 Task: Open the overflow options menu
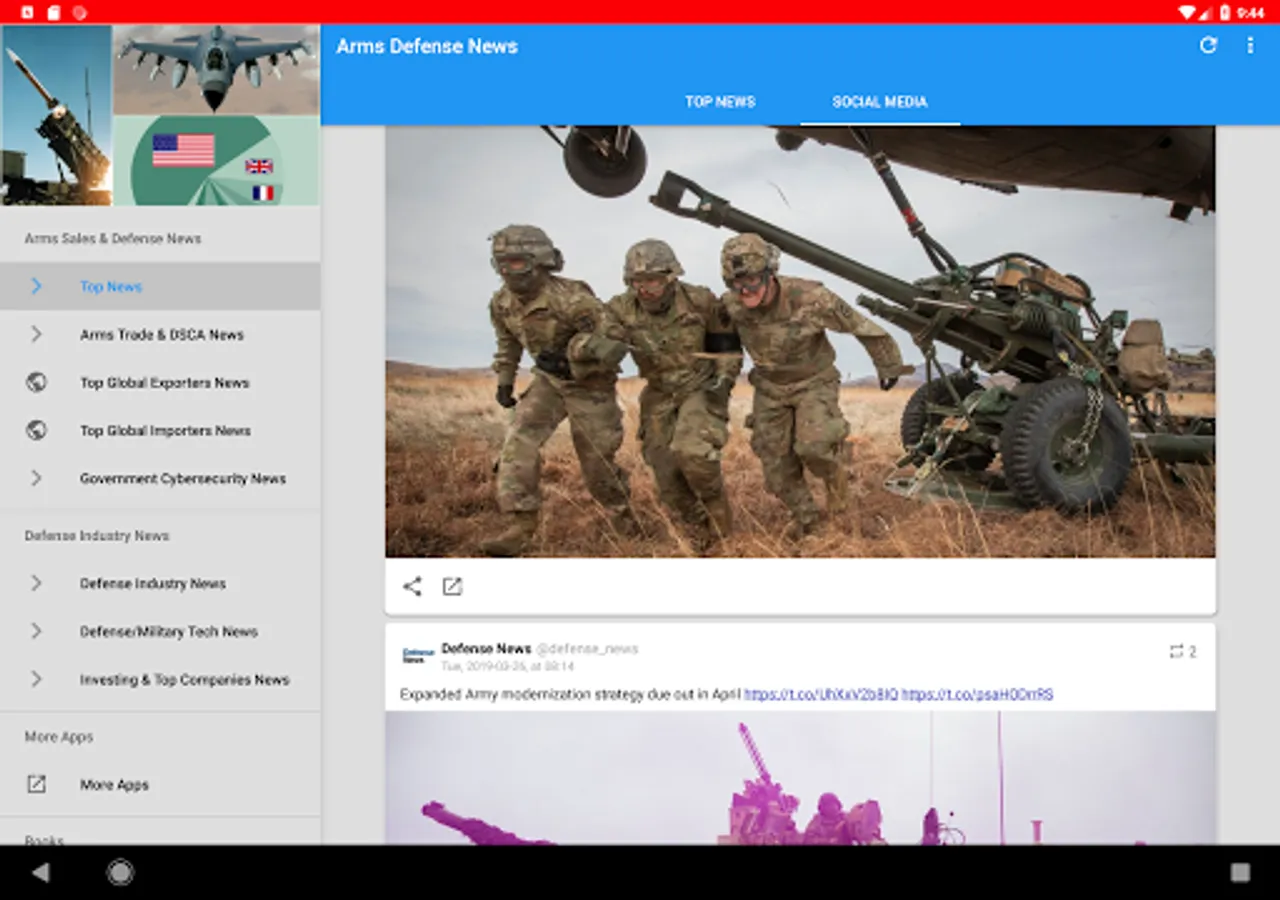point(1250,45)
